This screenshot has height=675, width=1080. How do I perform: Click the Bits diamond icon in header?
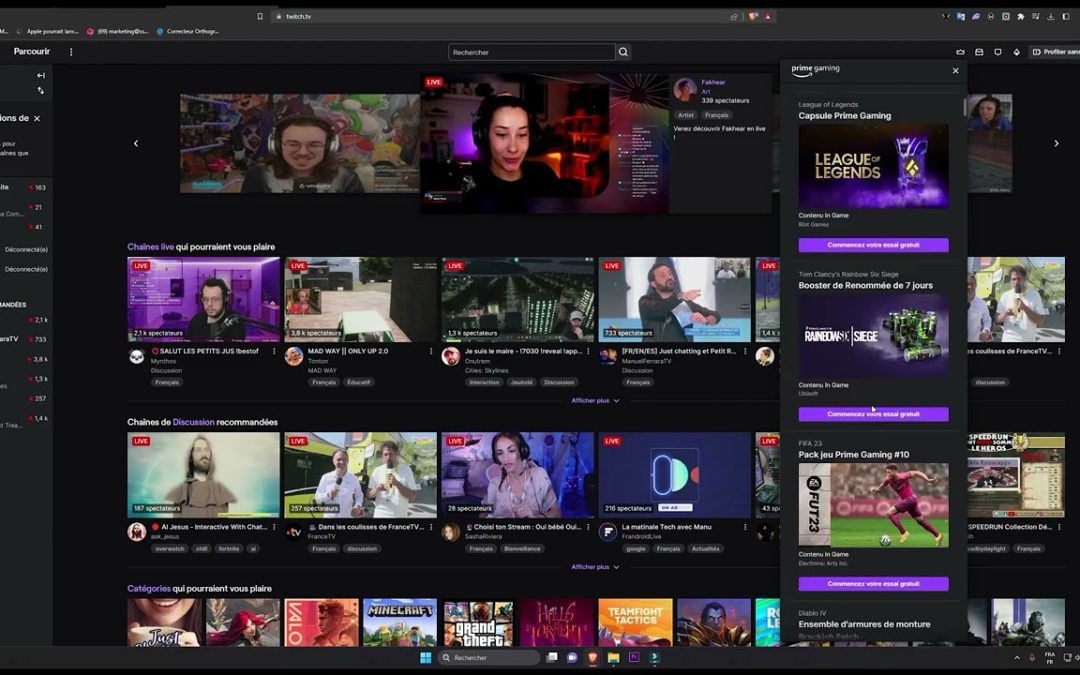point(1016,52)
